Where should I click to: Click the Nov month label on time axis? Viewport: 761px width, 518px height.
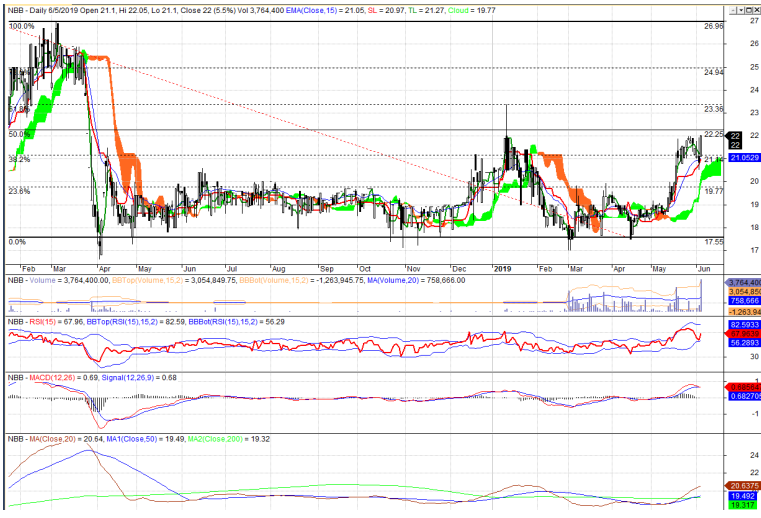coord(414,268)
